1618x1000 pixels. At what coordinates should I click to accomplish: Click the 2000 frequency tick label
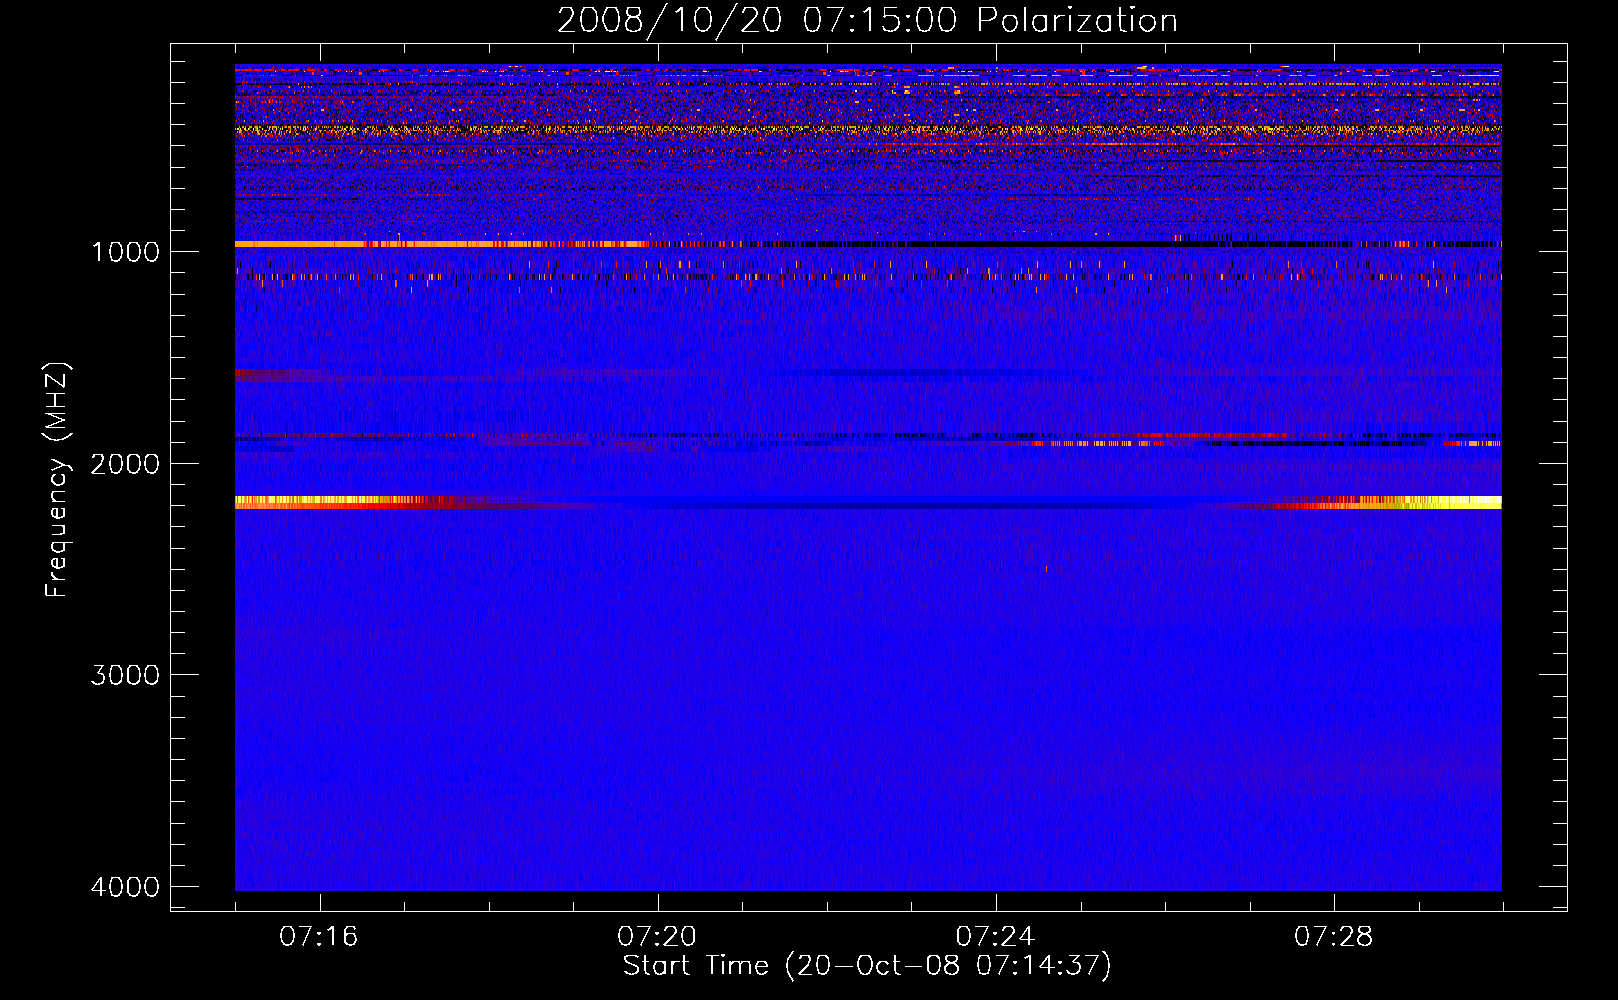pyautogui.click(x=125, y=463)
